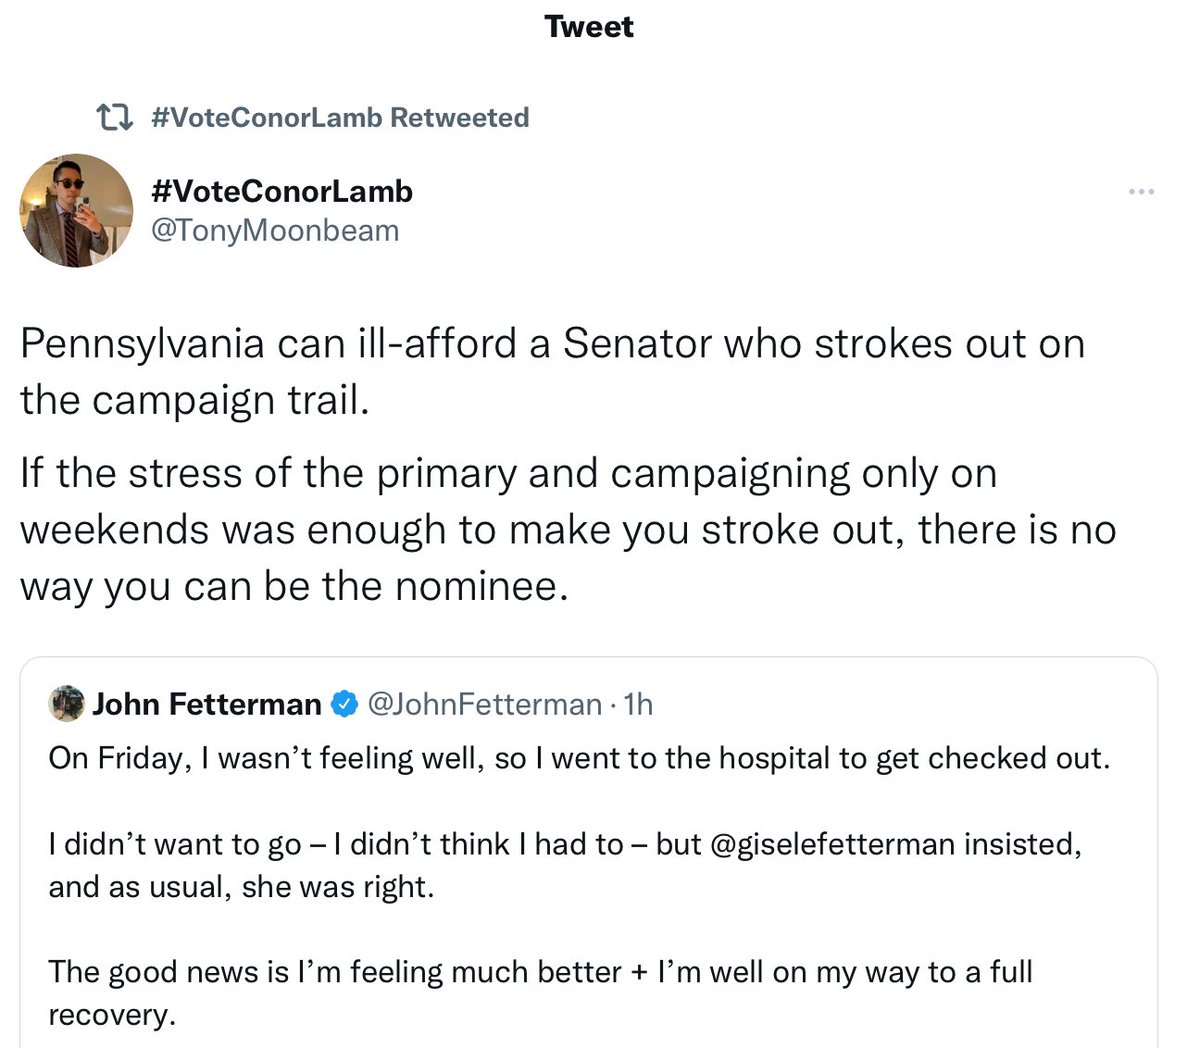Click the word "Retweeted" in the retweet notice
The height and width of the screenshot is (1048, 1200).
(x=459, y=118)
